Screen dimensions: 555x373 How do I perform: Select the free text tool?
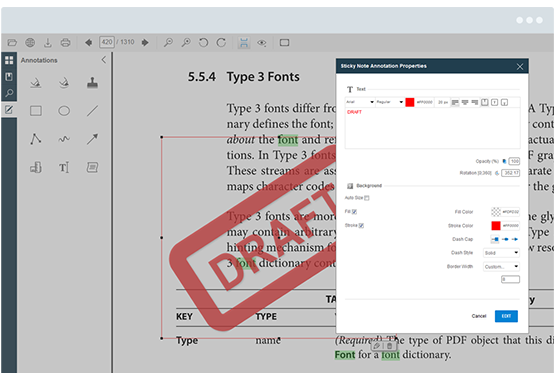(64, 167)
